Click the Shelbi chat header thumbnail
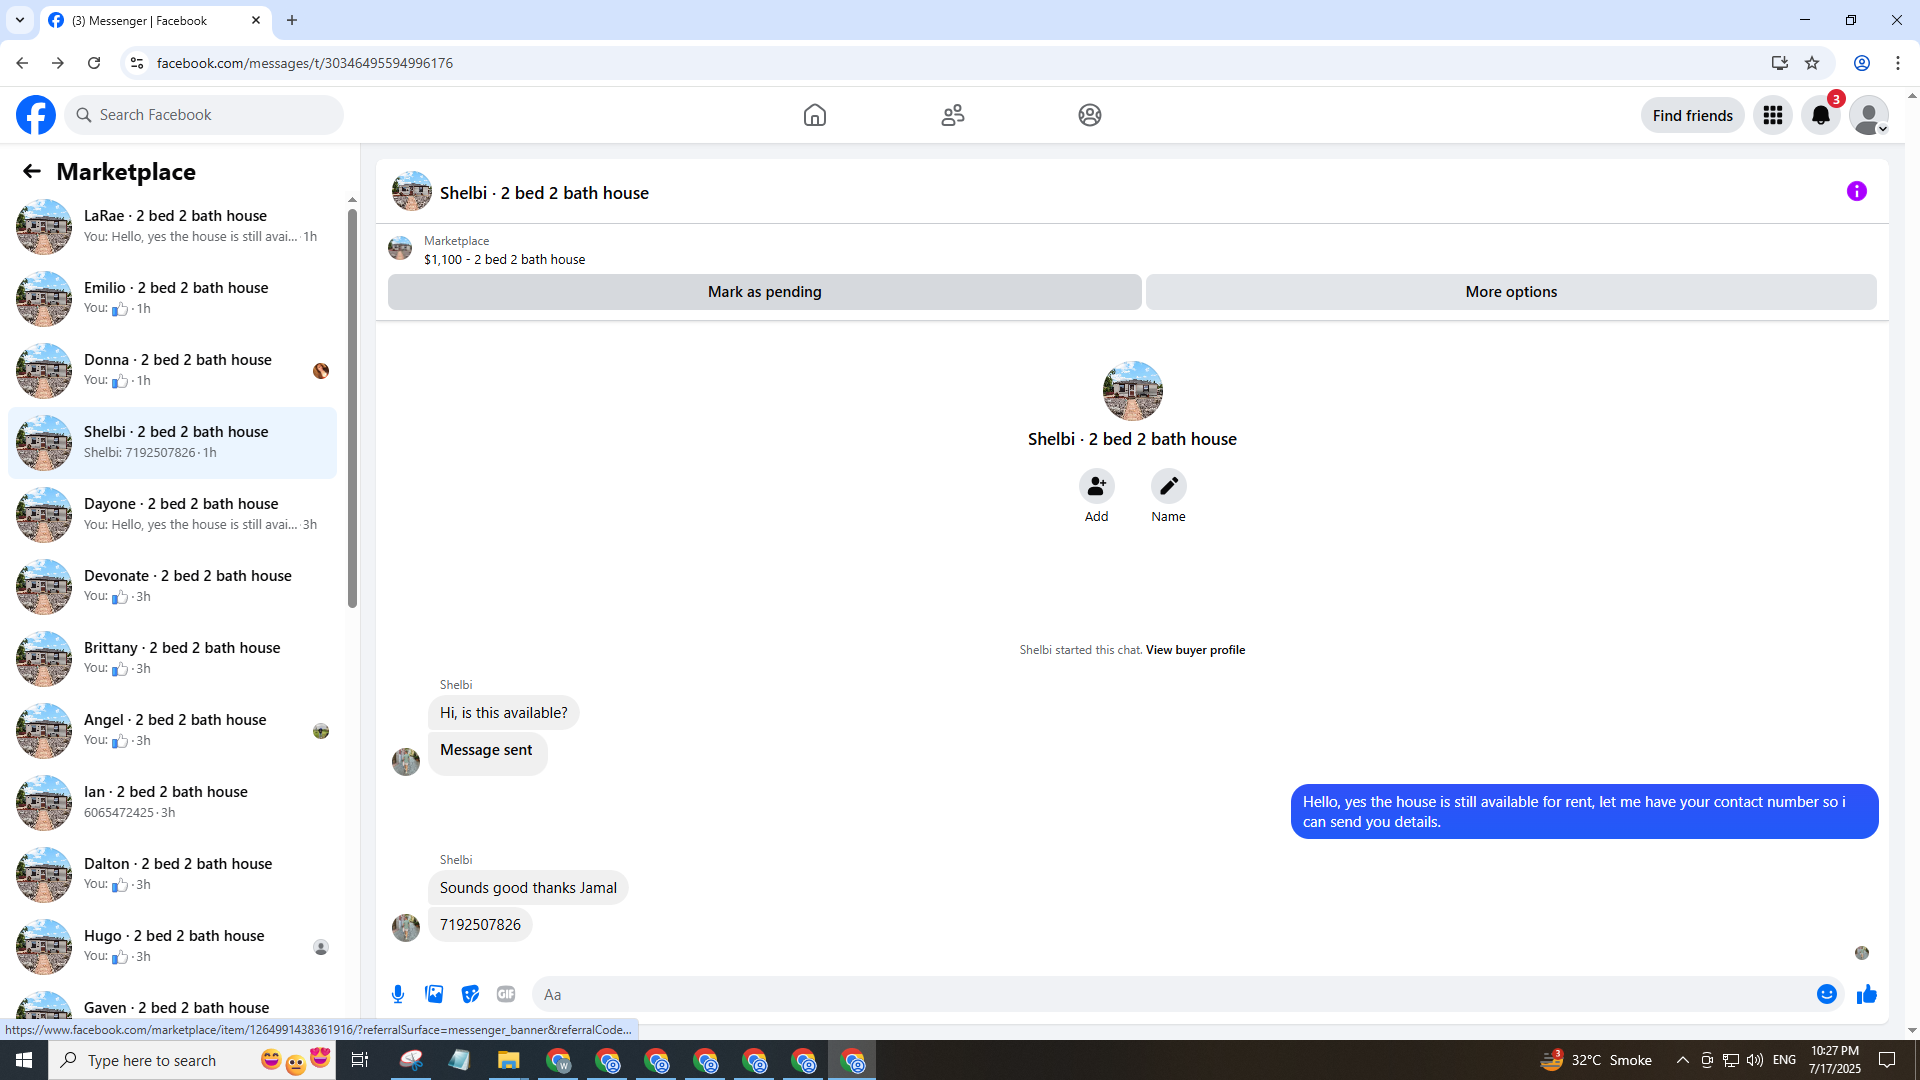Viewport: 1920px width, 1080px height. 411,191
